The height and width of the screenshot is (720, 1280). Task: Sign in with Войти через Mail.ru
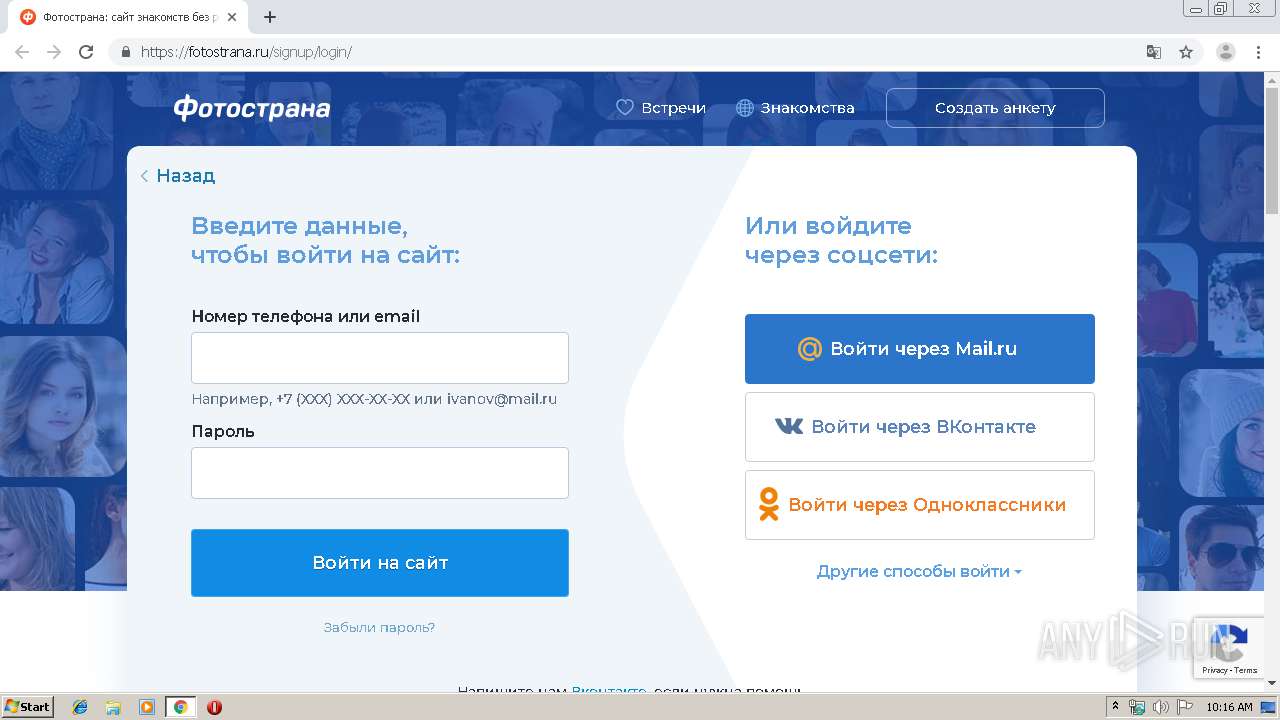point(920,349)
